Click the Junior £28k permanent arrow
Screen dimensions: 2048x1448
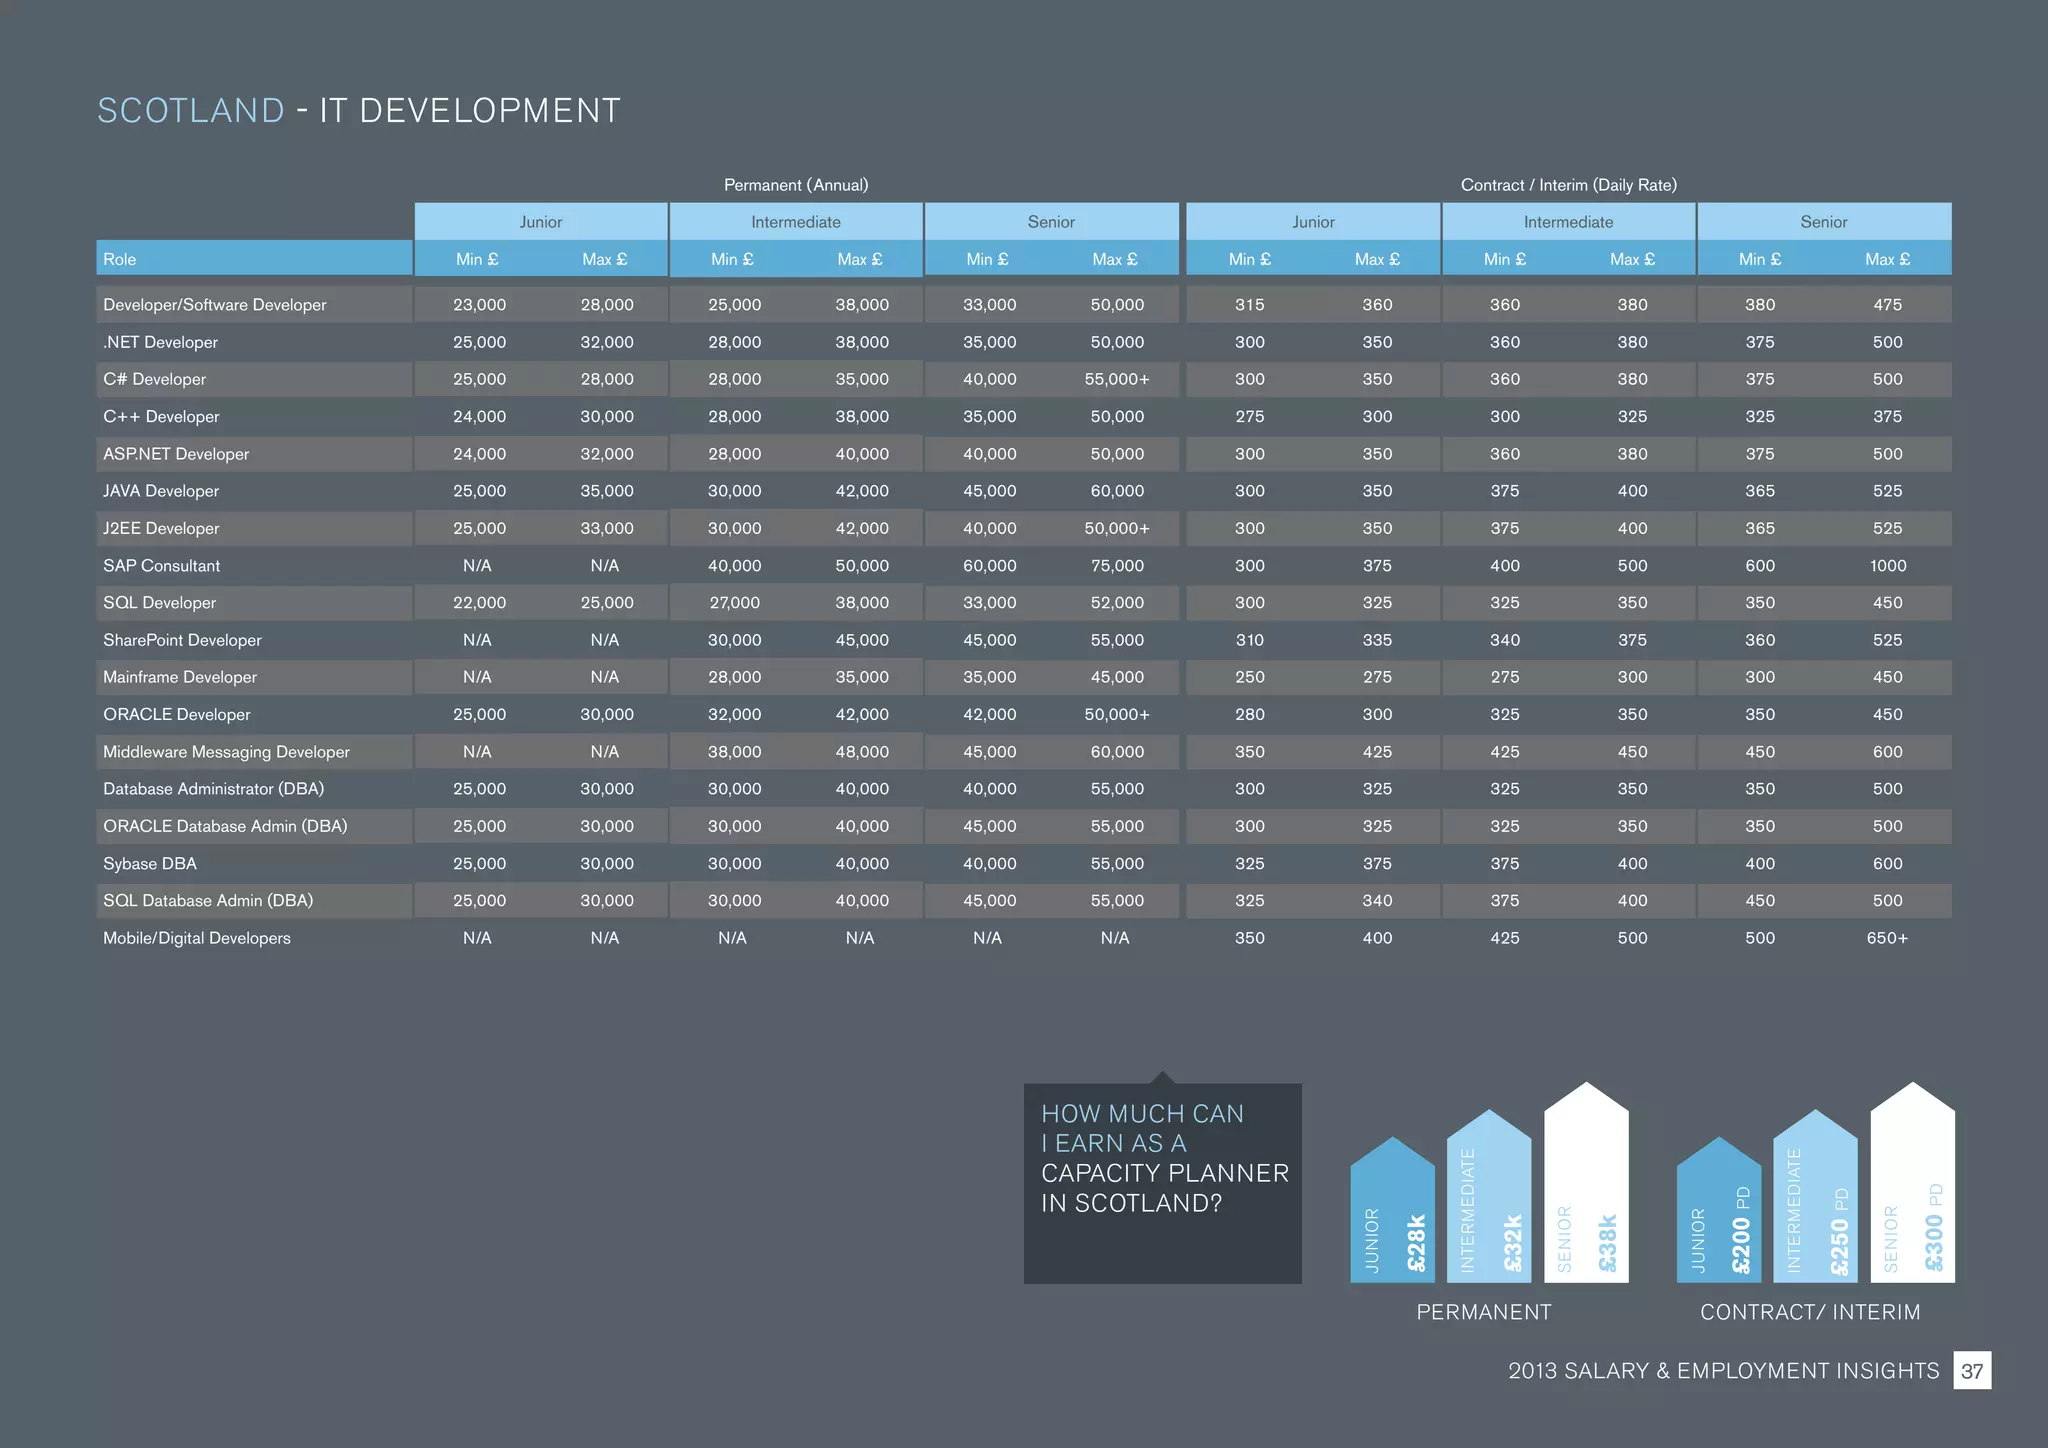[1392, 1215]
